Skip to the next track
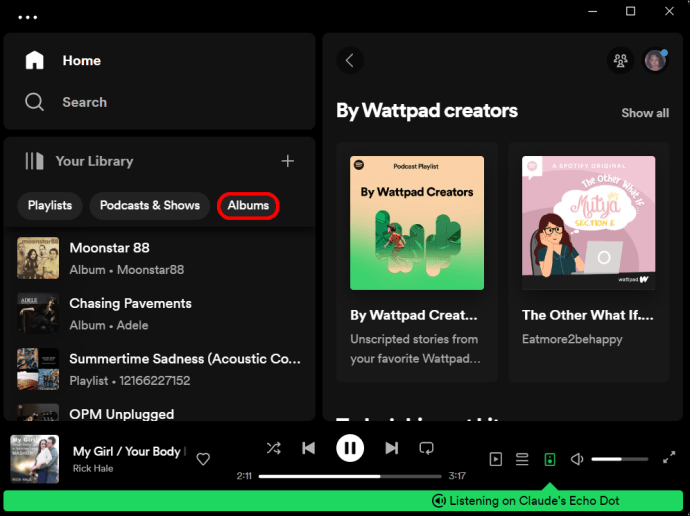This screenshot has width=690, height=516. click(391, 448)
